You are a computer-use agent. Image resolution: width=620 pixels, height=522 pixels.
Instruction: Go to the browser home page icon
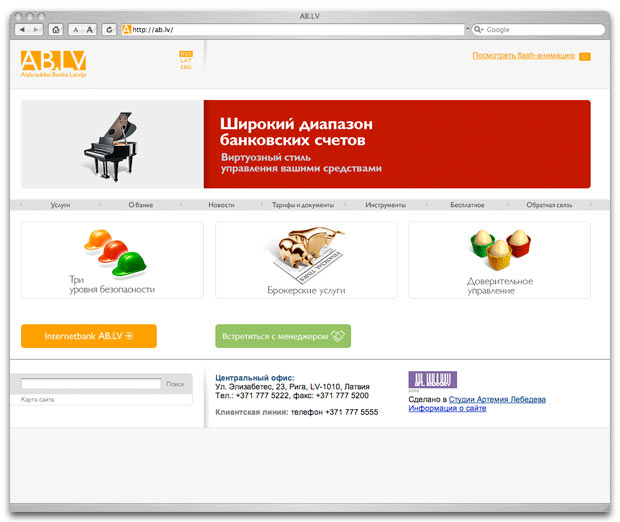coord(56,30)
